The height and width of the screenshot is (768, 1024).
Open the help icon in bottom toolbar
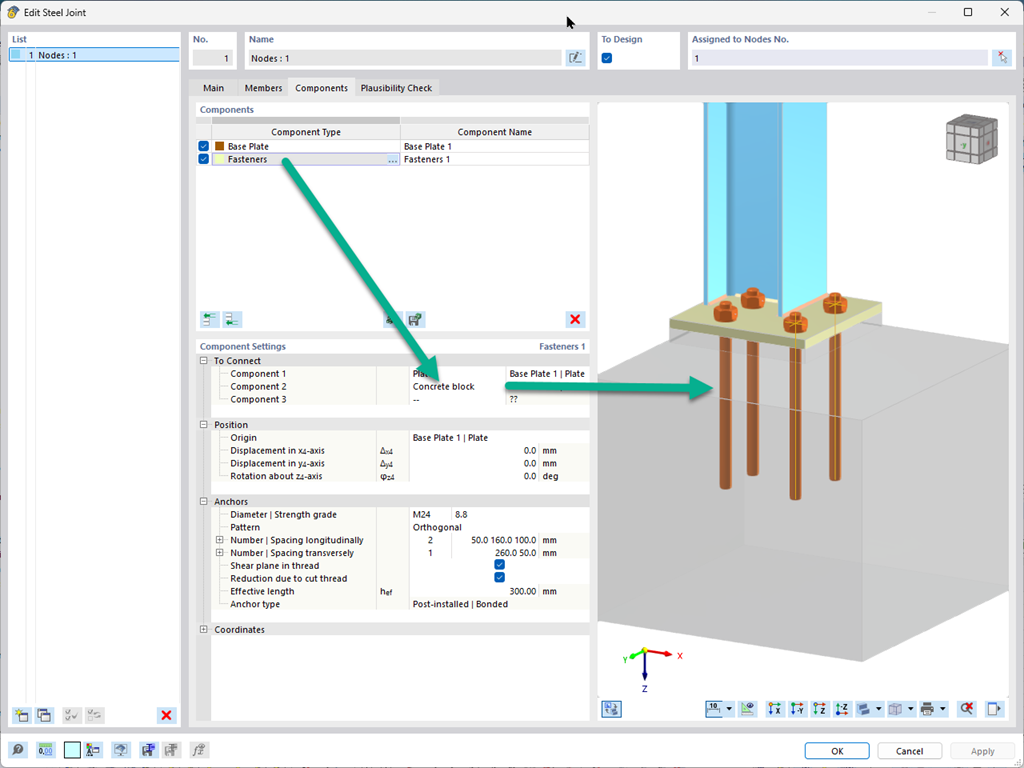pyautogui.click(x=18, y=750)
